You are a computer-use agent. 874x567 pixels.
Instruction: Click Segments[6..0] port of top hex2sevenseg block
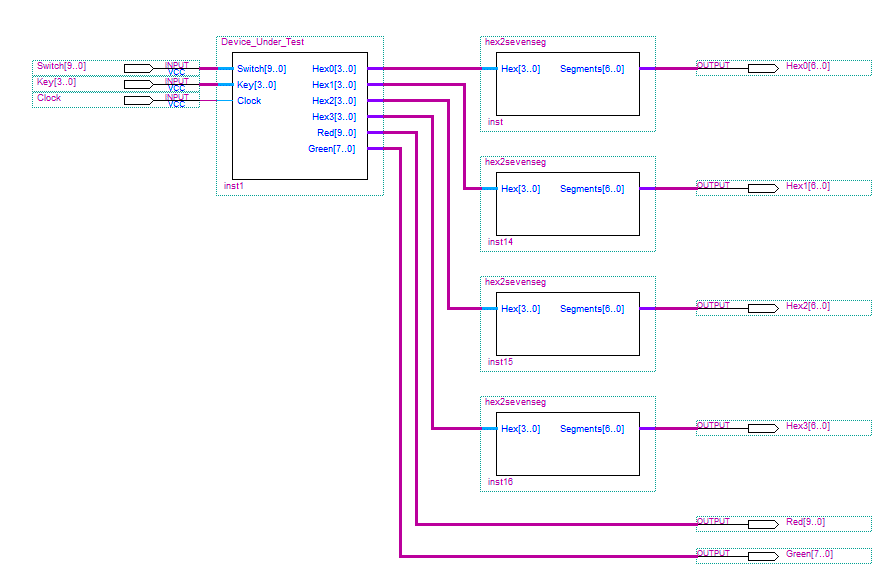click(592, 69)
